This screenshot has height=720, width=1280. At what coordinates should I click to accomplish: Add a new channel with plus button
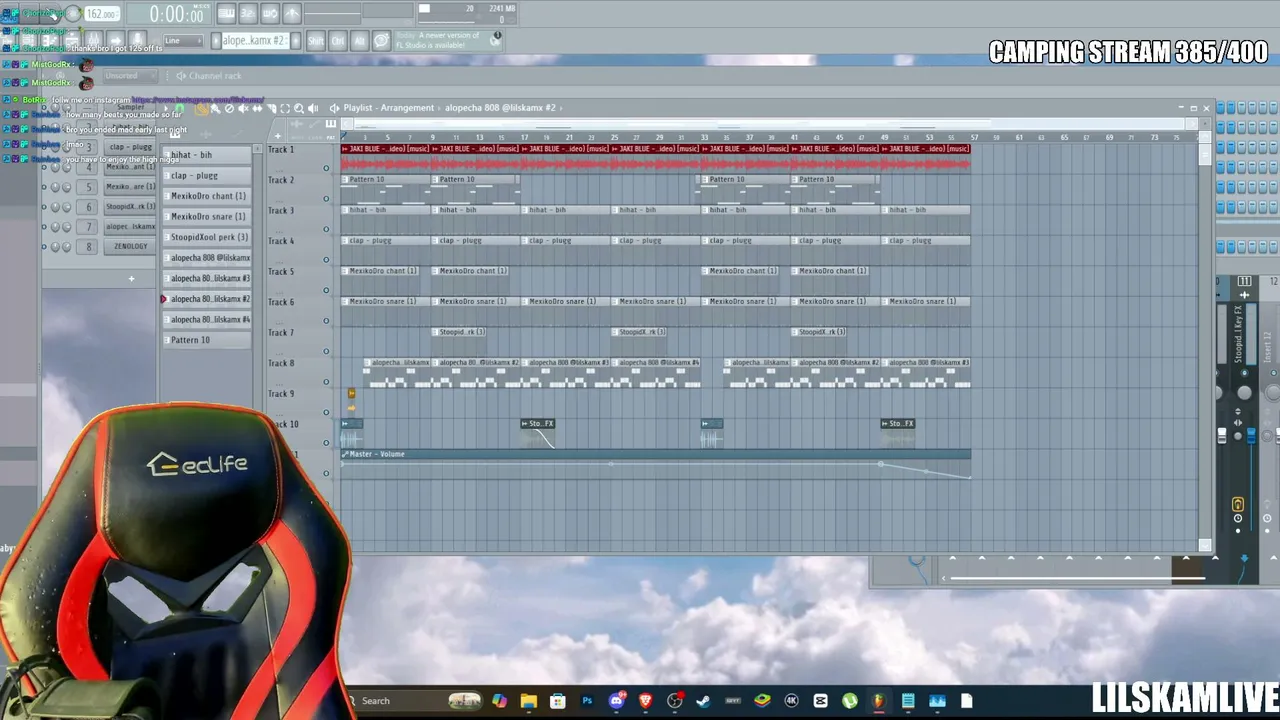tap(131, 279)
